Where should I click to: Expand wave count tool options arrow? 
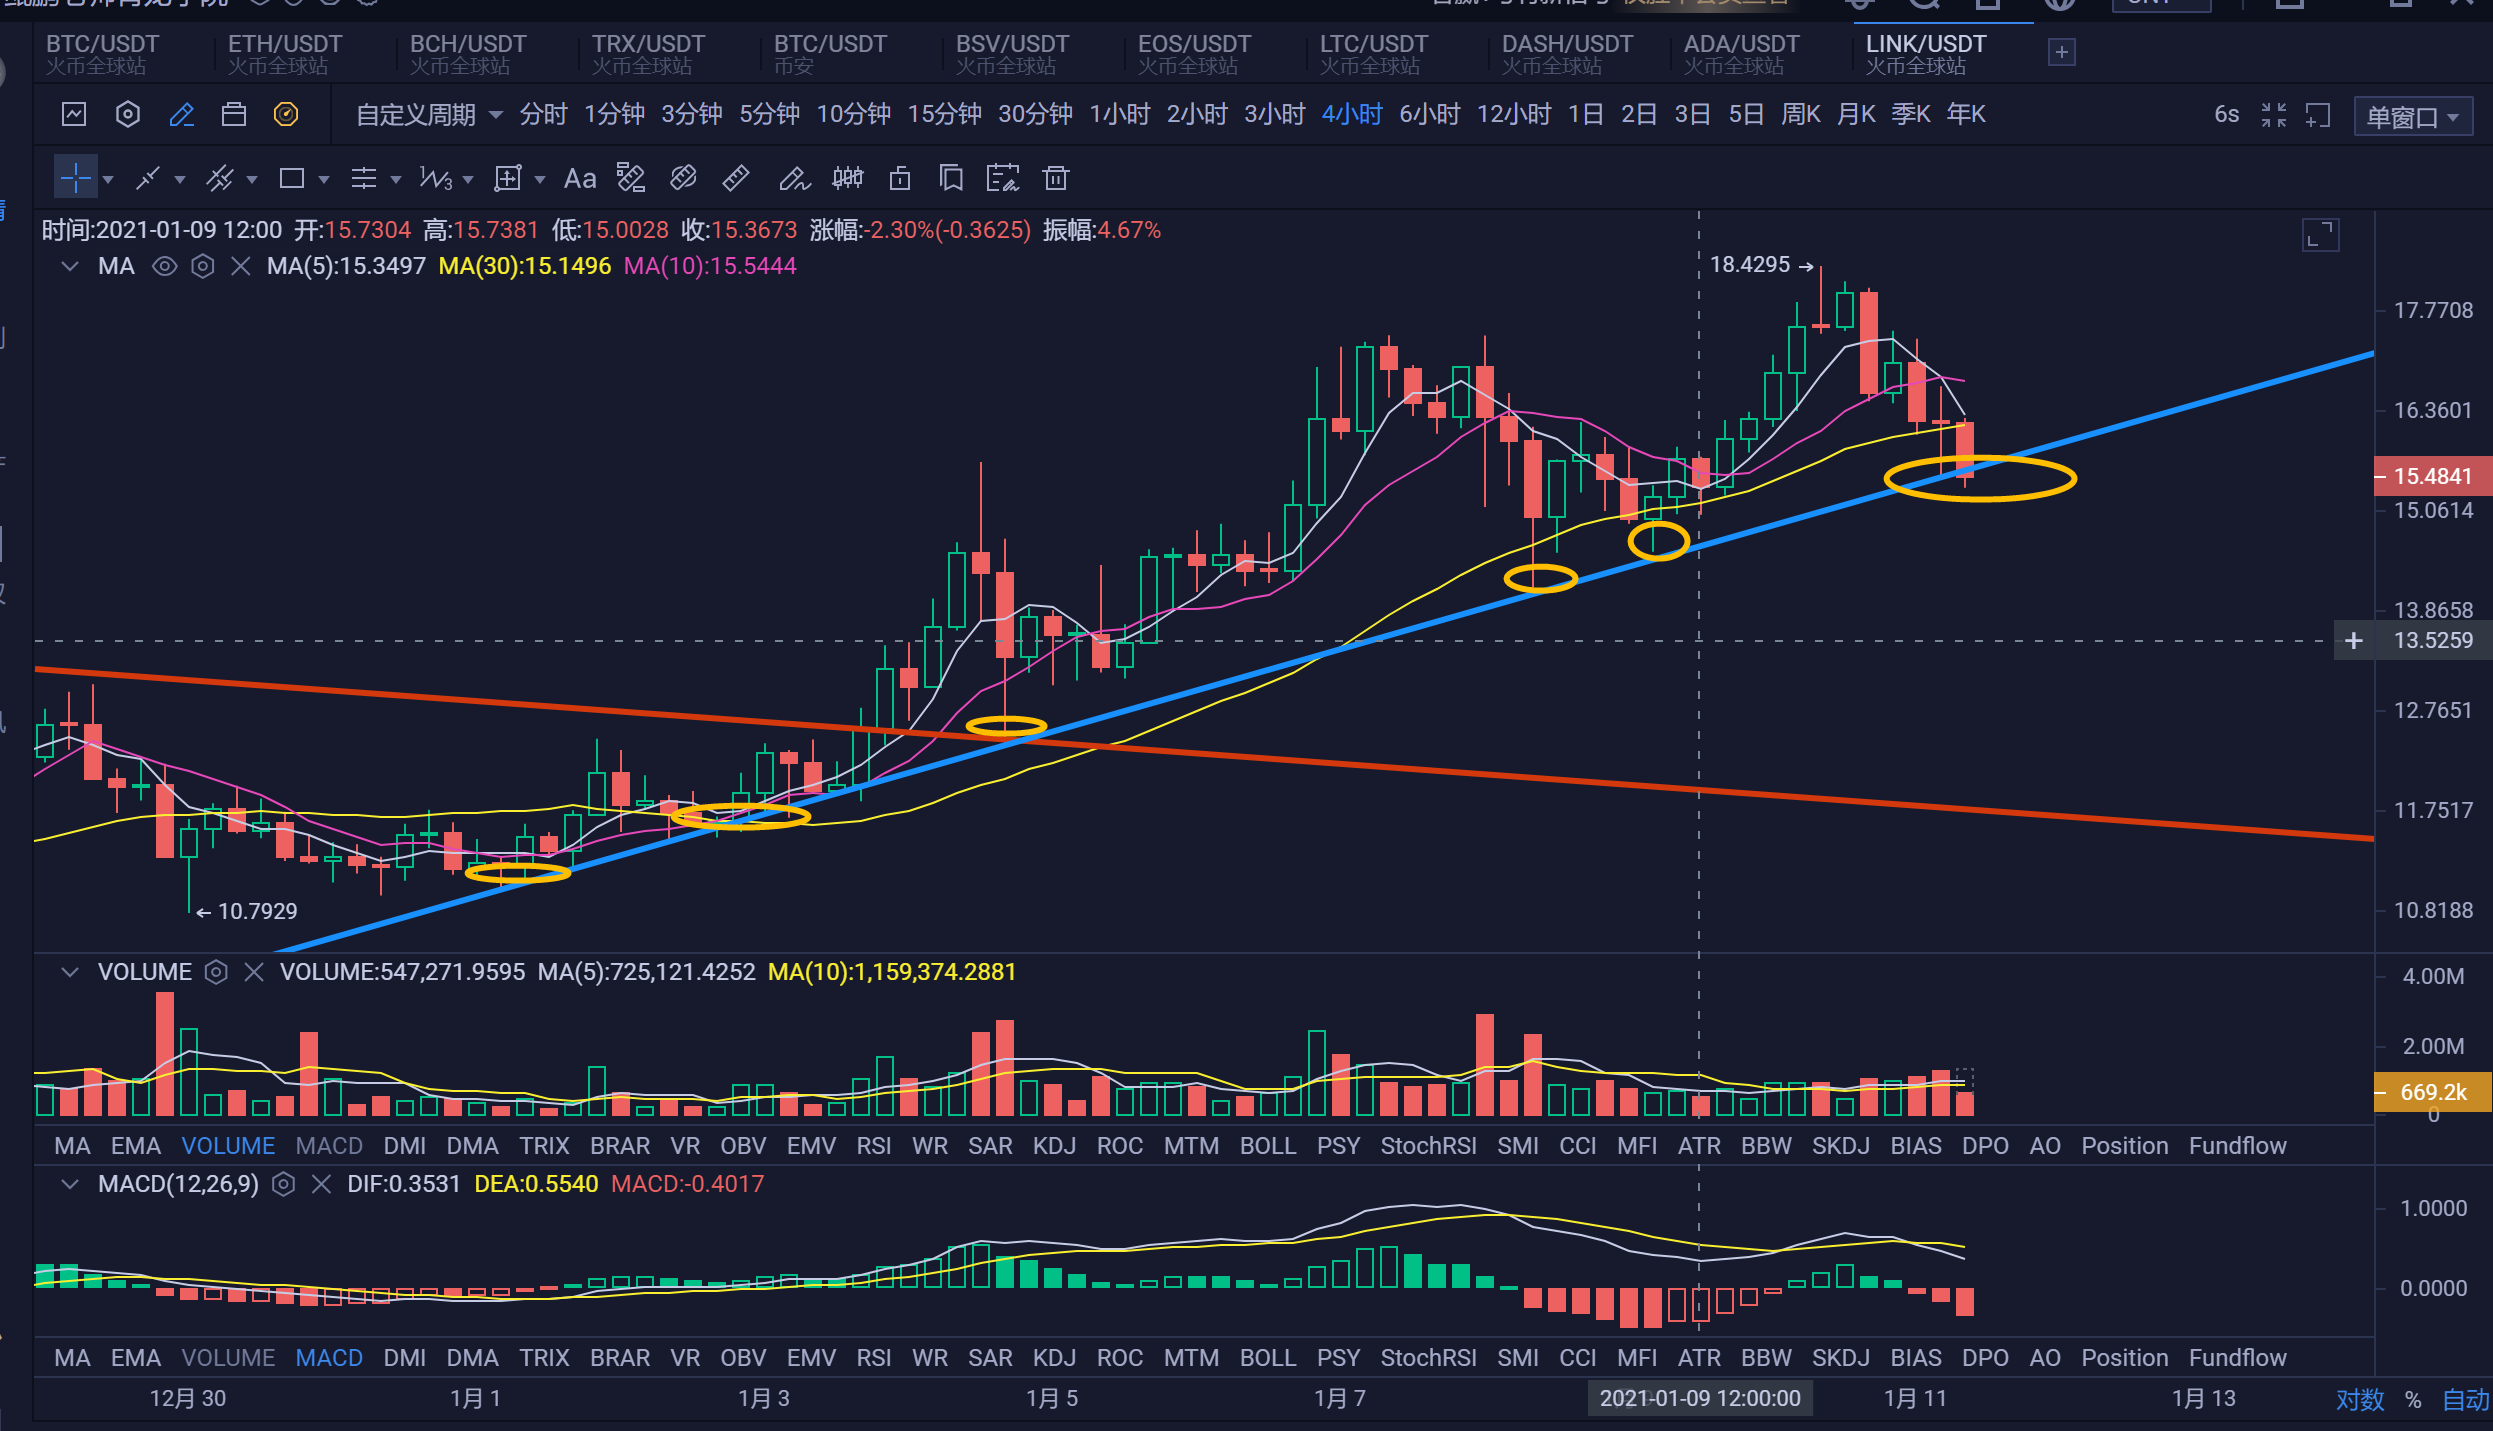468,180
